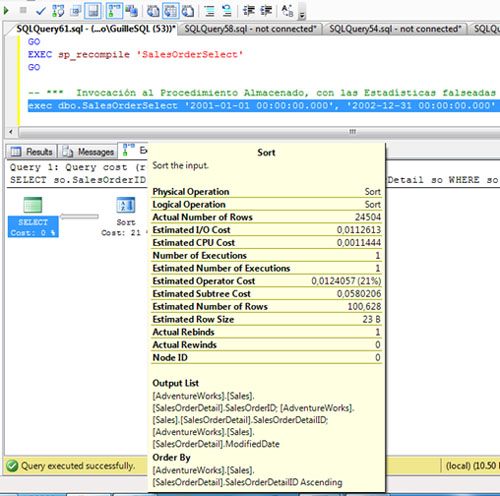The height and width of the screenshot is (496, 500).
Task: Decrease indent of selected lines
Action: (249, 11)
